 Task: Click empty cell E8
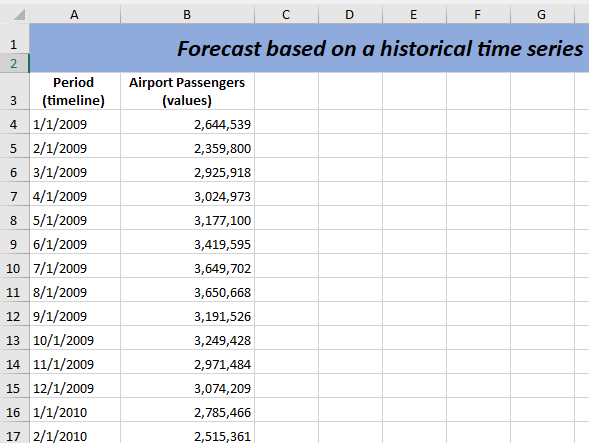414,218
